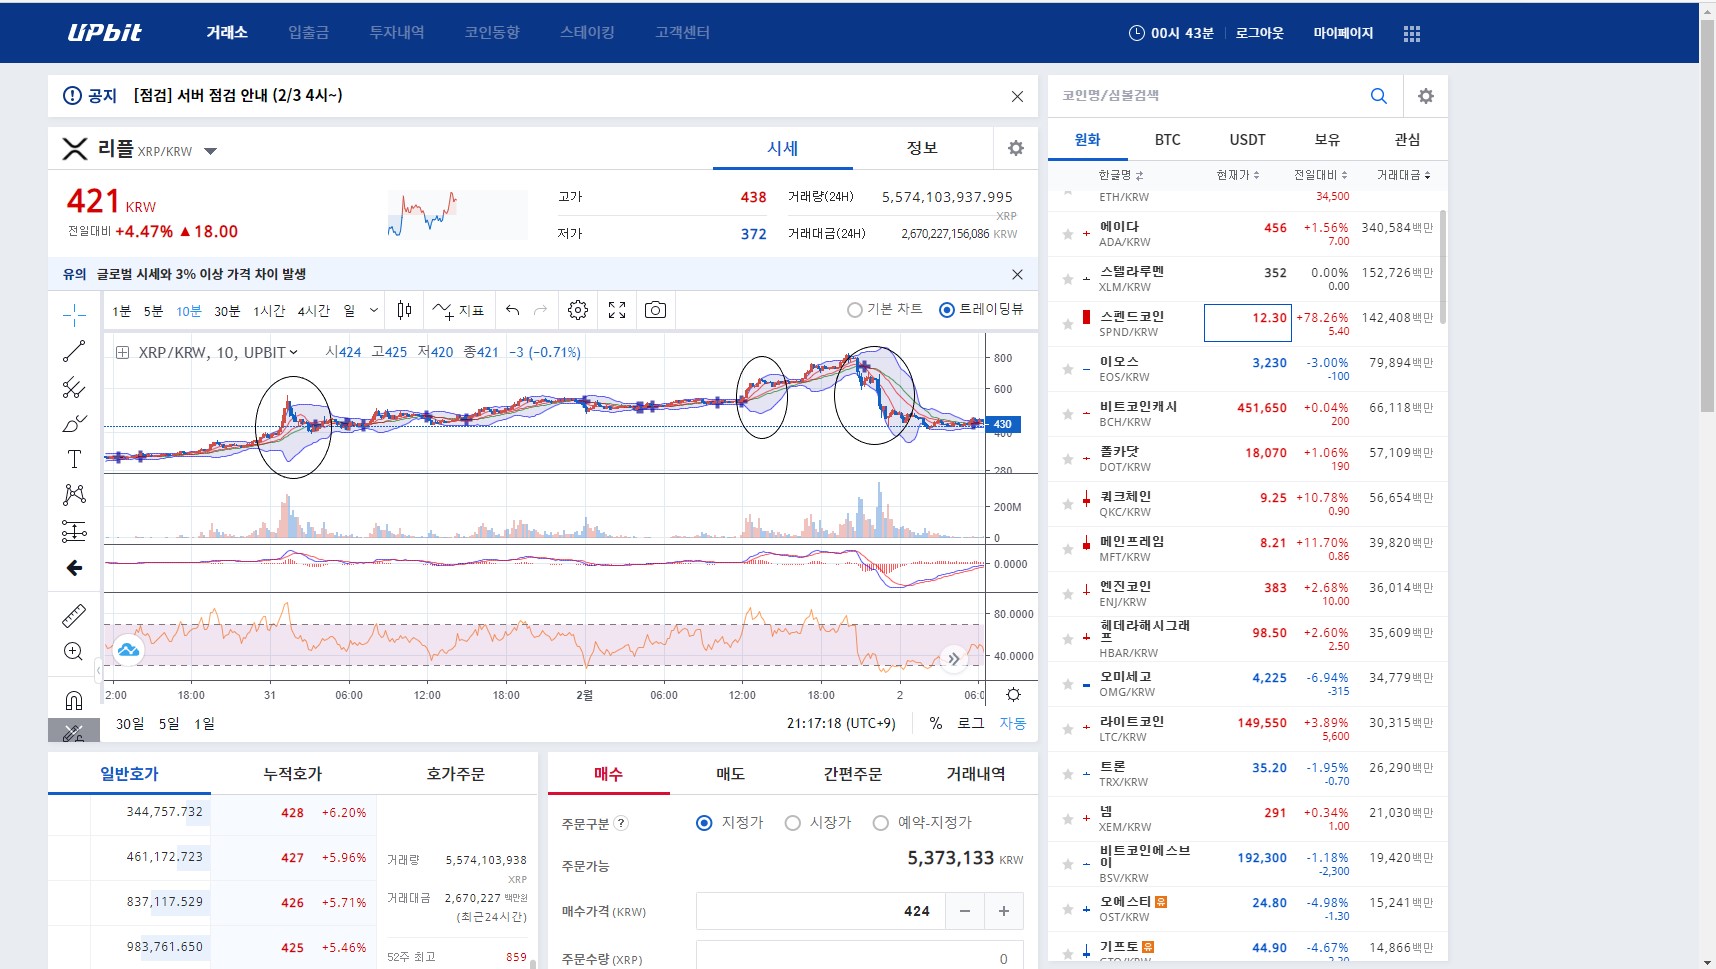
Task: Increase 매수가격 with plus button
Action: click(x=1004, y=911)
